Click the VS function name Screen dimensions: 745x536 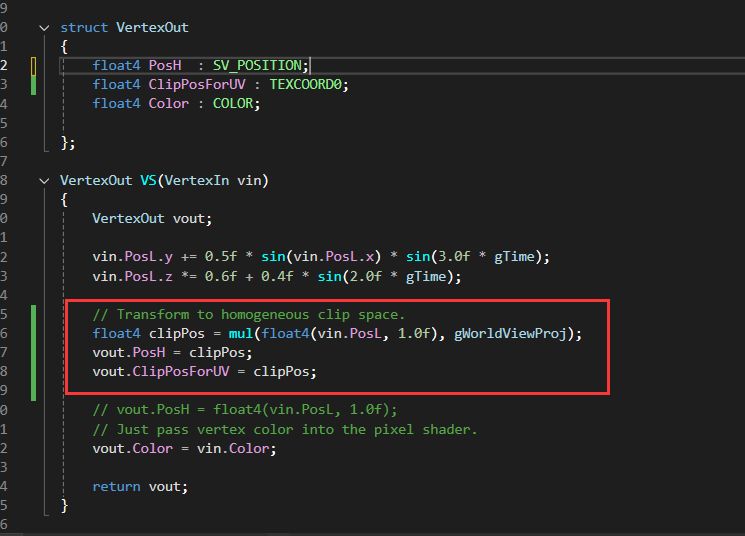coord(148,181)
